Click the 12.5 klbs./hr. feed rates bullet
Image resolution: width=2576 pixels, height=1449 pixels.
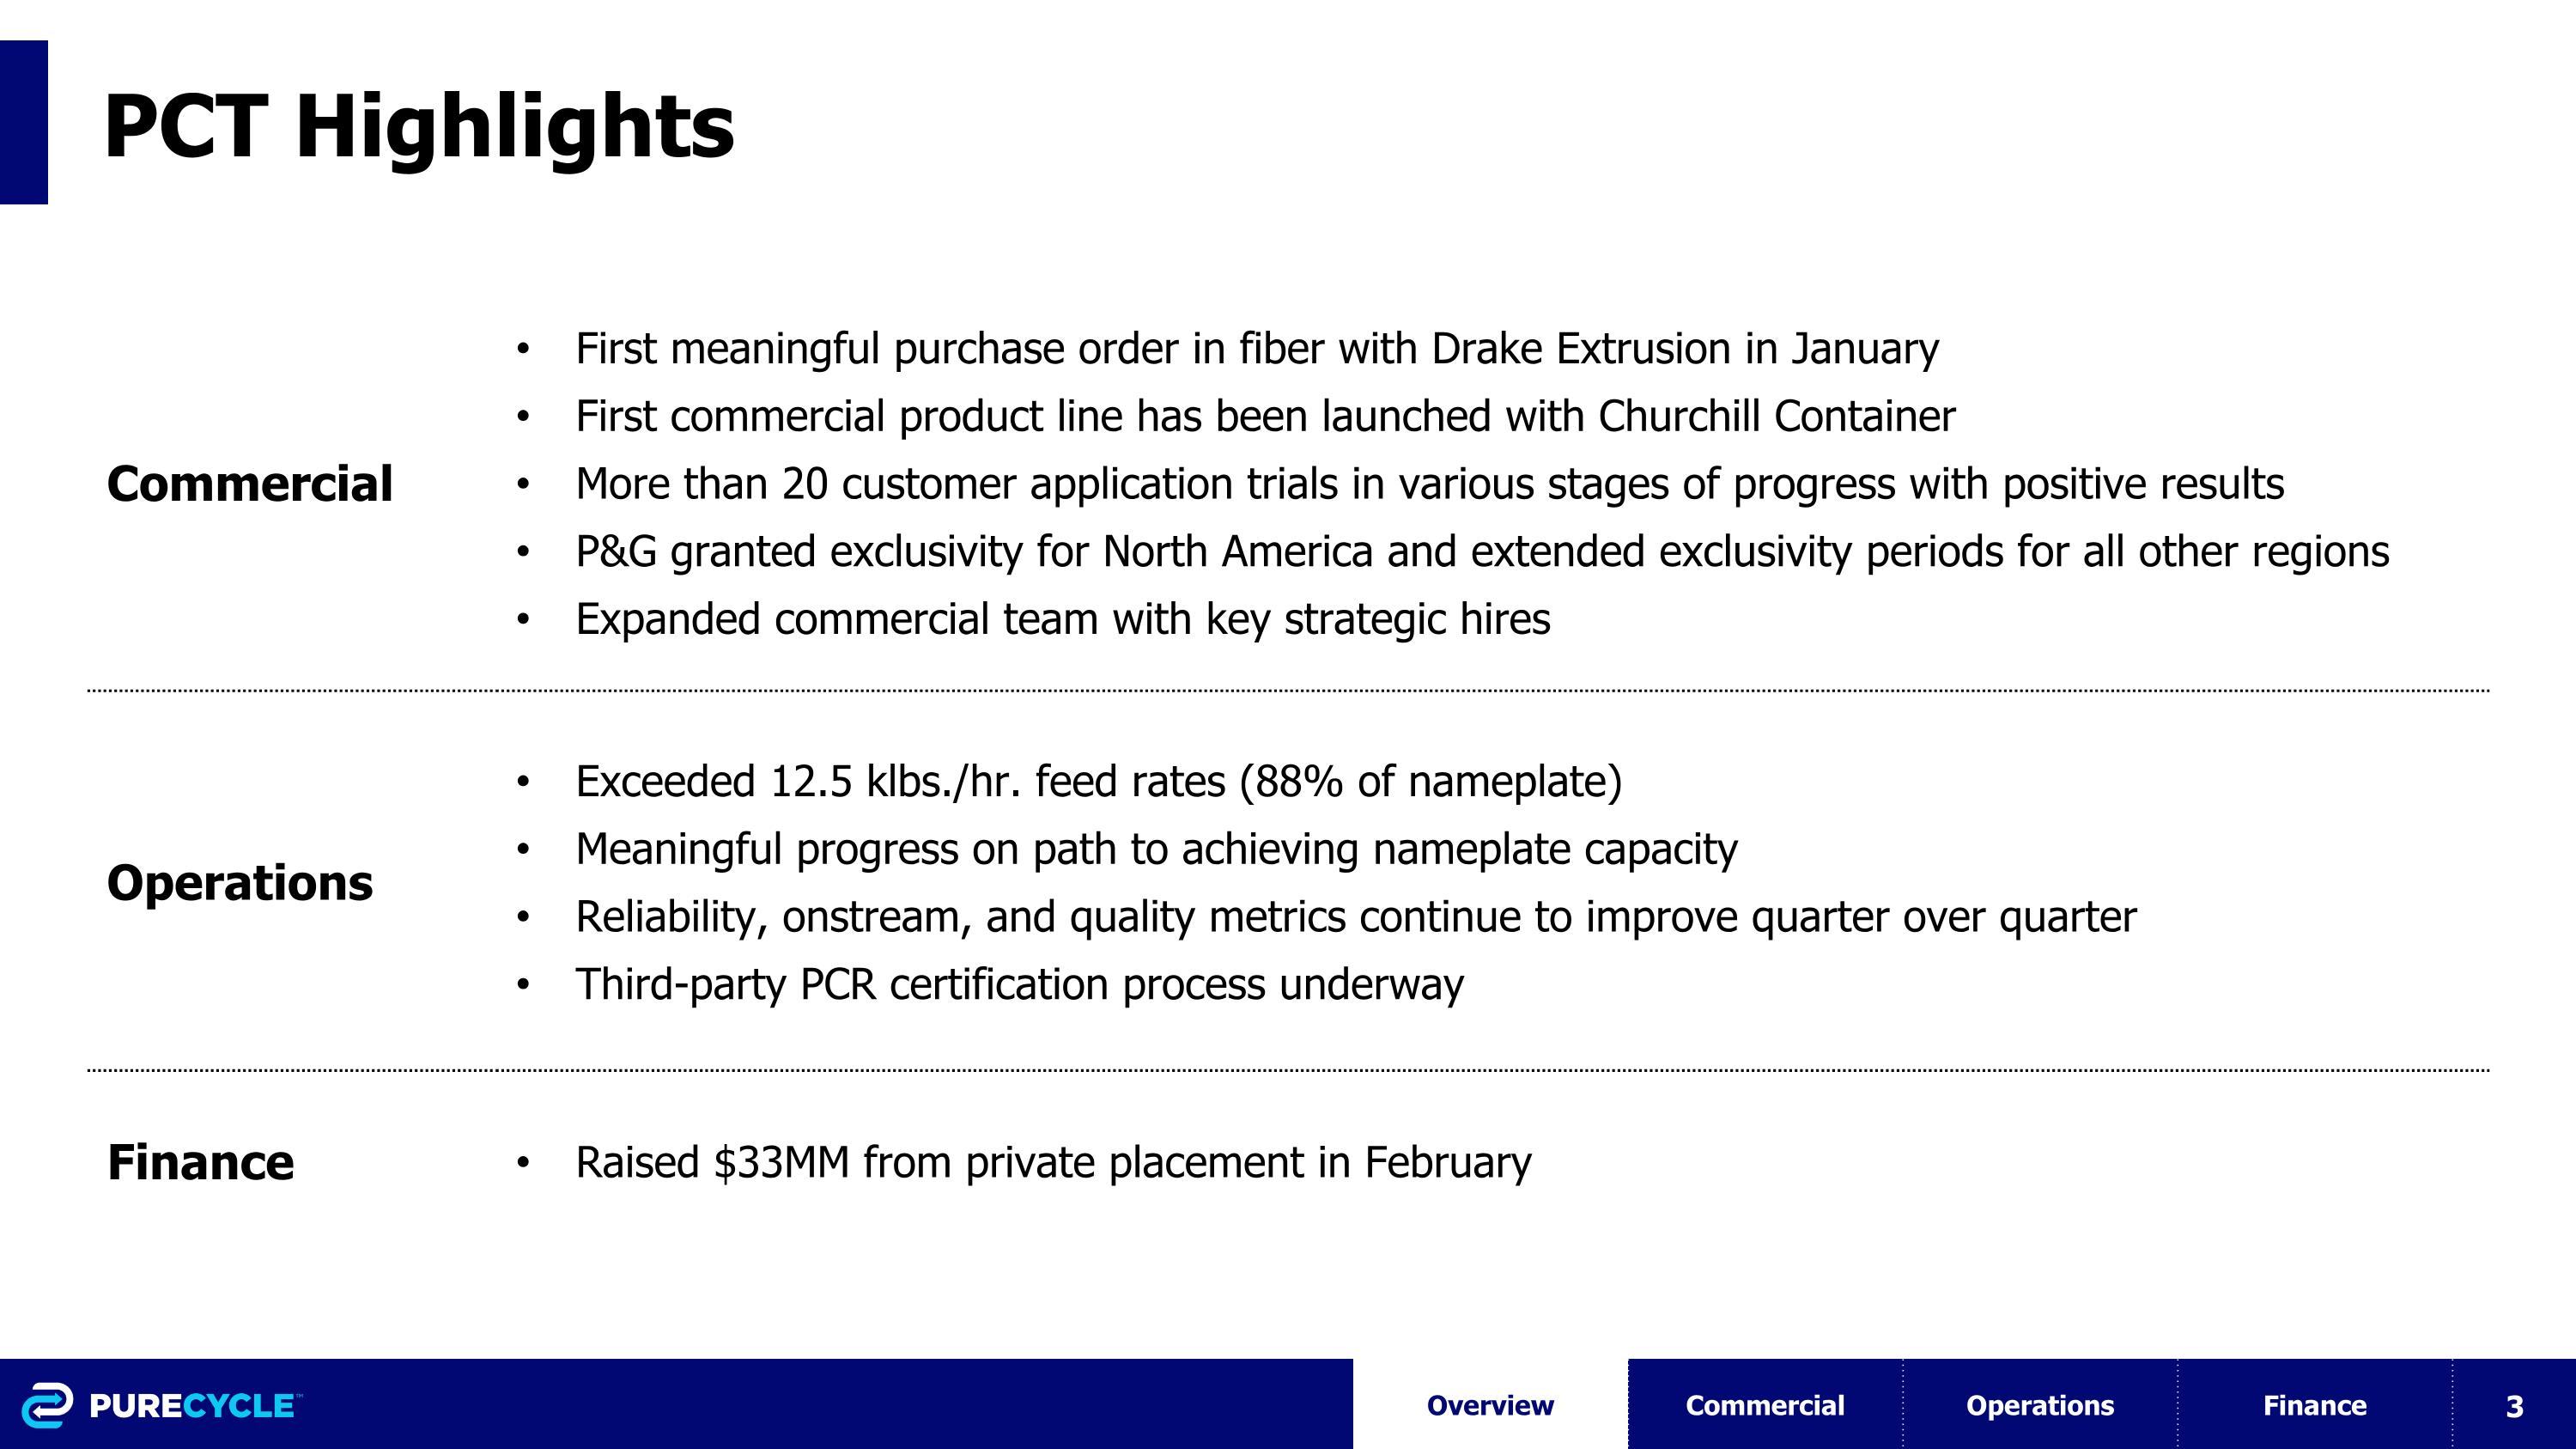1098,781
